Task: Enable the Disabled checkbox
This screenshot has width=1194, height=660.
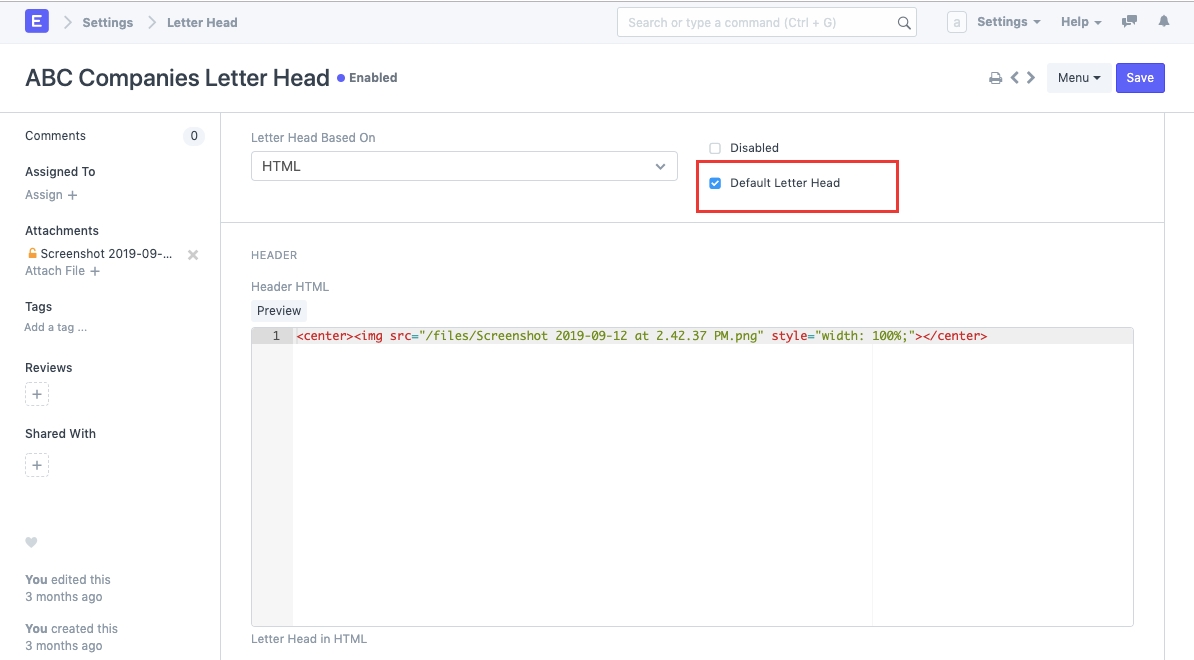Action: [715, 148]
